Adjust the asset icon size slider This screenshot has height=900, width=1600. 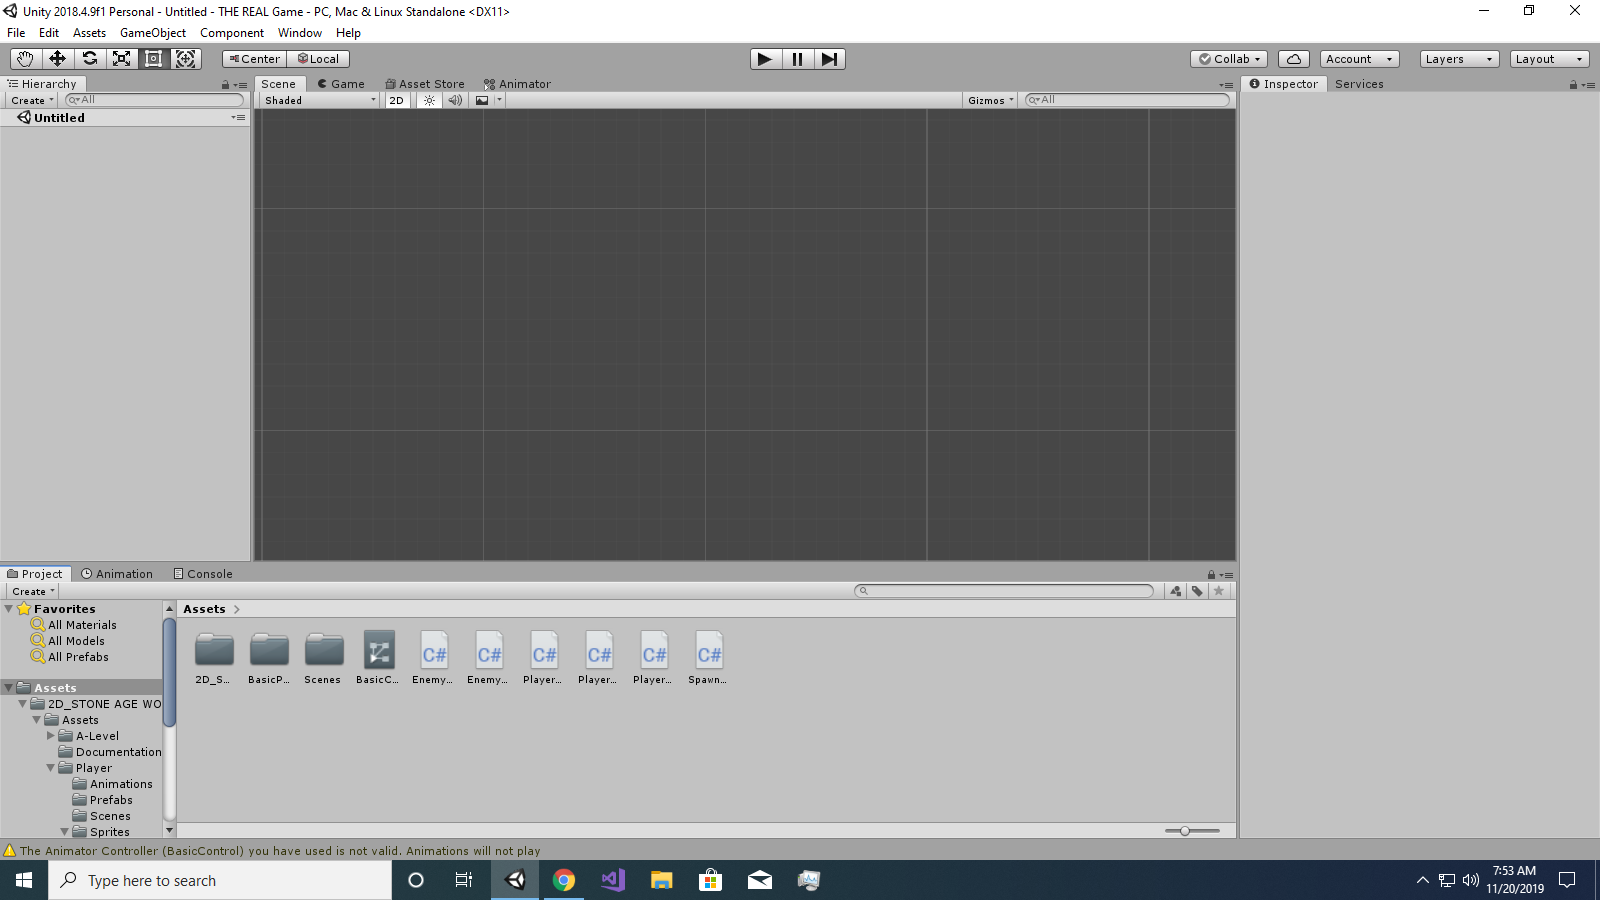click(1185, 831)
